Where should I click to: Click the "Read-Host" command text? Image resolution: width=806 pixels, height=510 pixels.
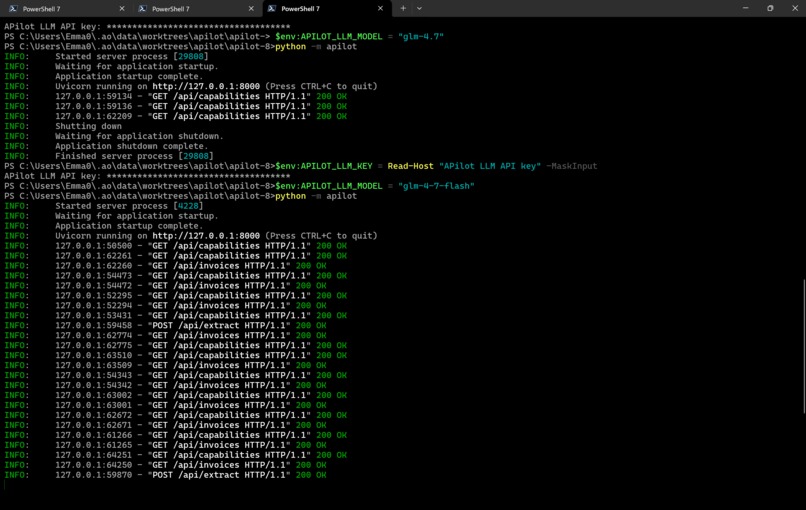tap(410, 166)
